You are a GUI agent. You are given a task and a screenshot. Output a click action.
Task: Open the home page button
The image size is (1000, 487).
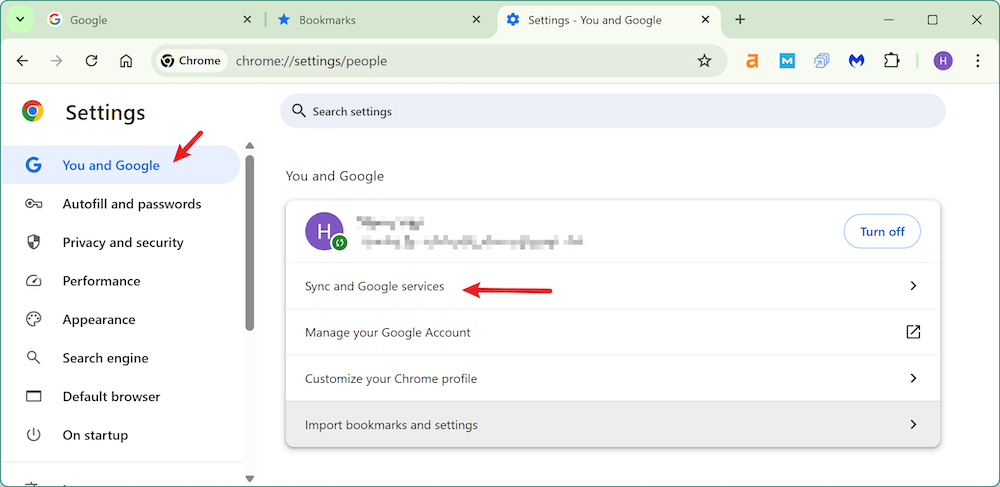(126, 61)
